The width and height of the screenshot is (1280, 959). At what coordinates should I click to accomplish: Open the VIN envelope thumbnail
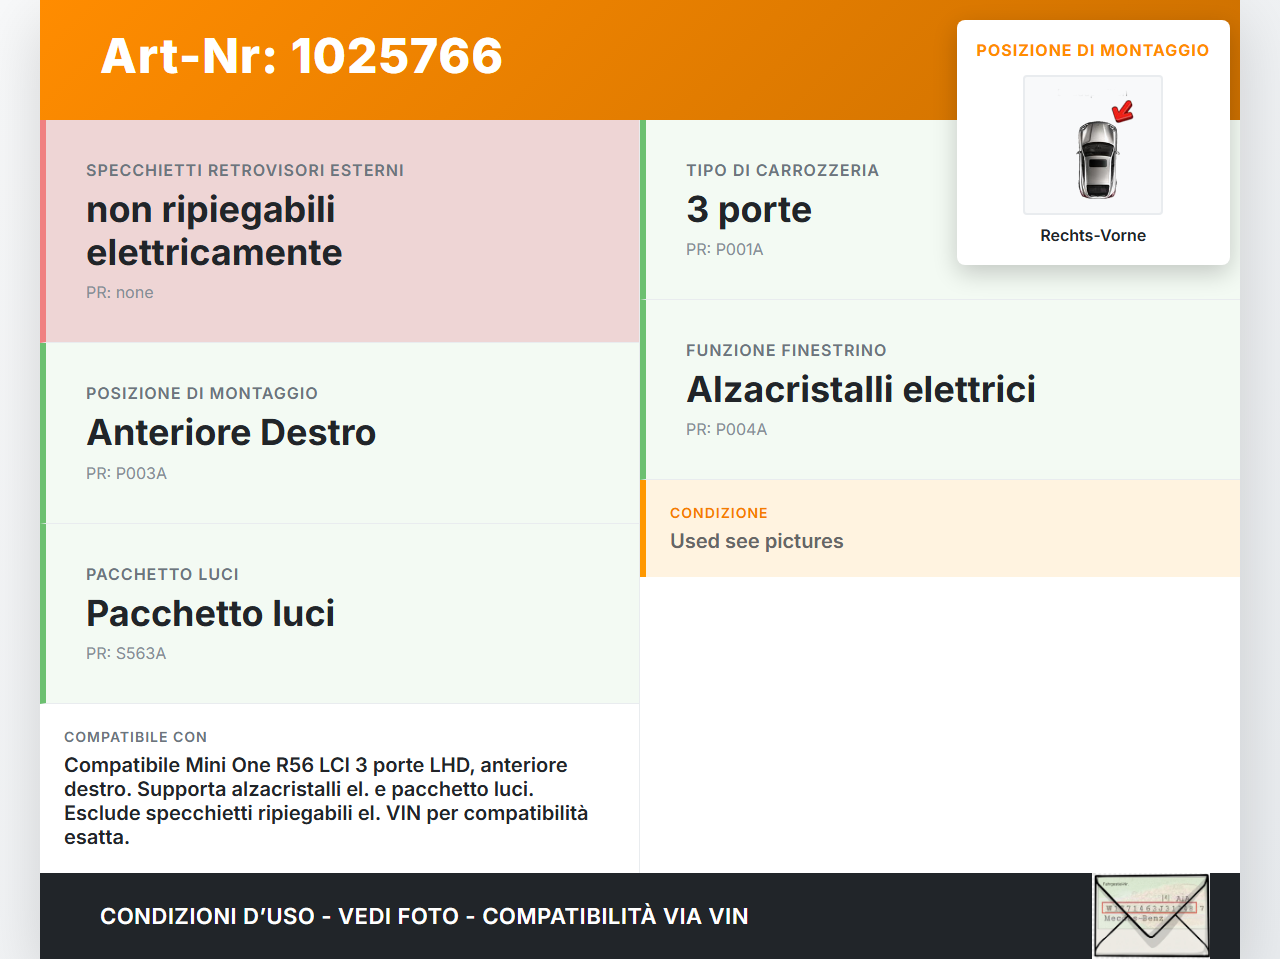[x=1150, y=915]
